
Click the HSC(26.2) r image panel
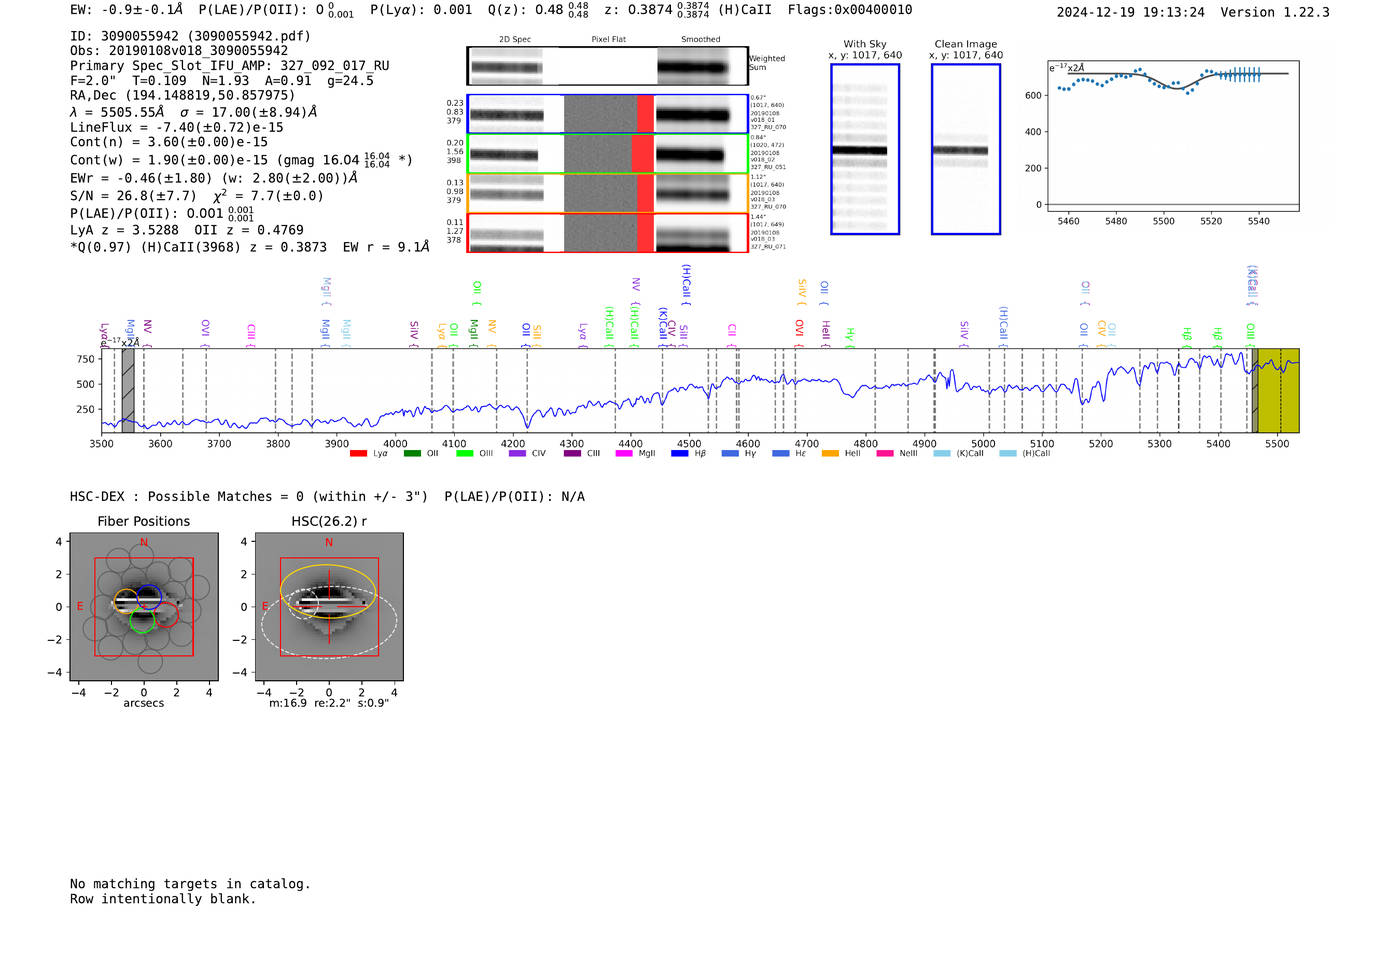point(329,607)
